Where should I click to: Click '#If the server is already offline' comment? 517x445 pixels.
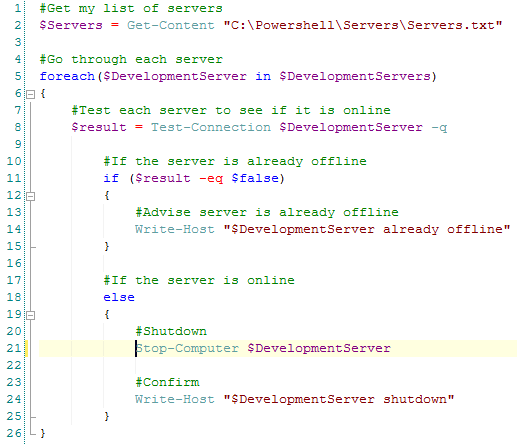click(x=235, y=161)
